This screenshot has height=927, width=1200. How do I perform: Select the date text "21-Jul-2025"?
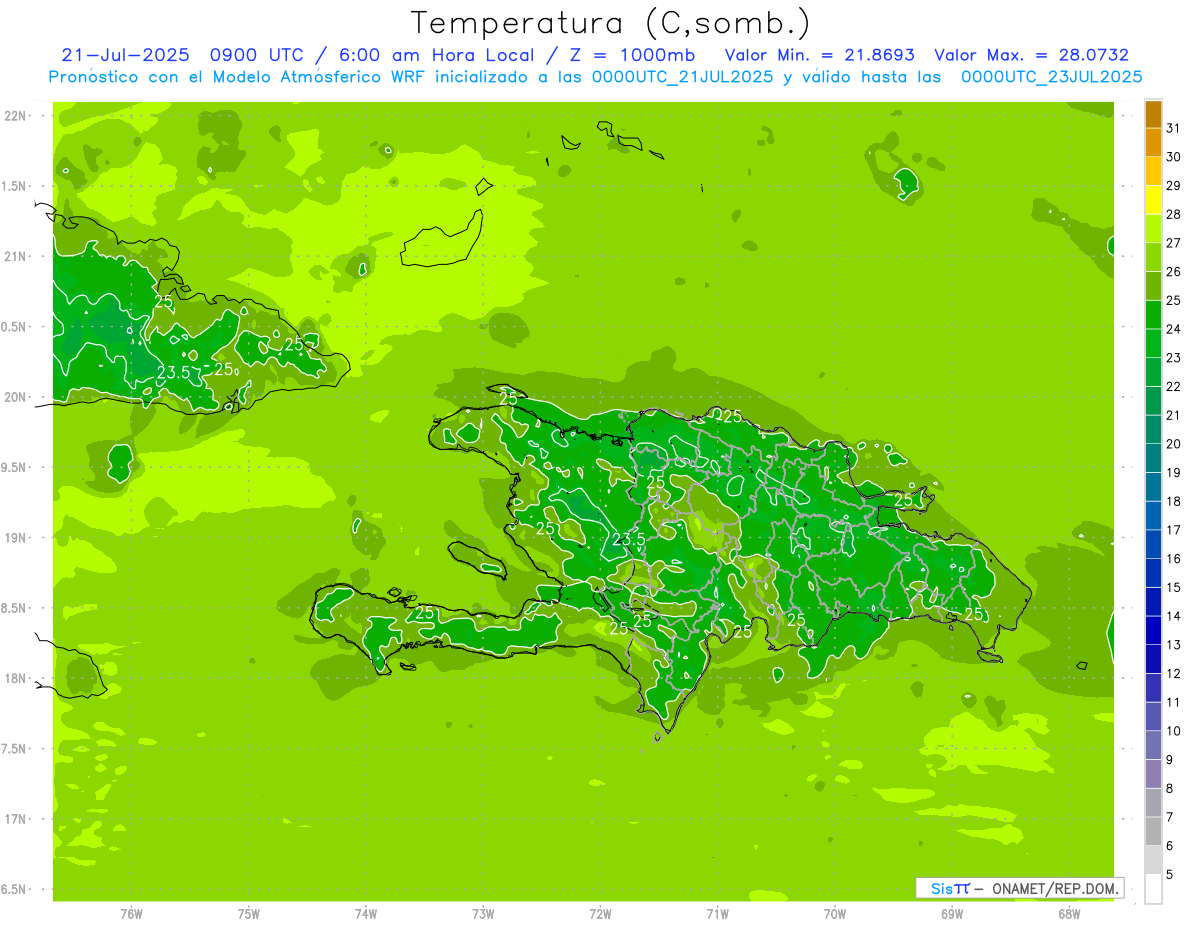[x=125, y=55]
